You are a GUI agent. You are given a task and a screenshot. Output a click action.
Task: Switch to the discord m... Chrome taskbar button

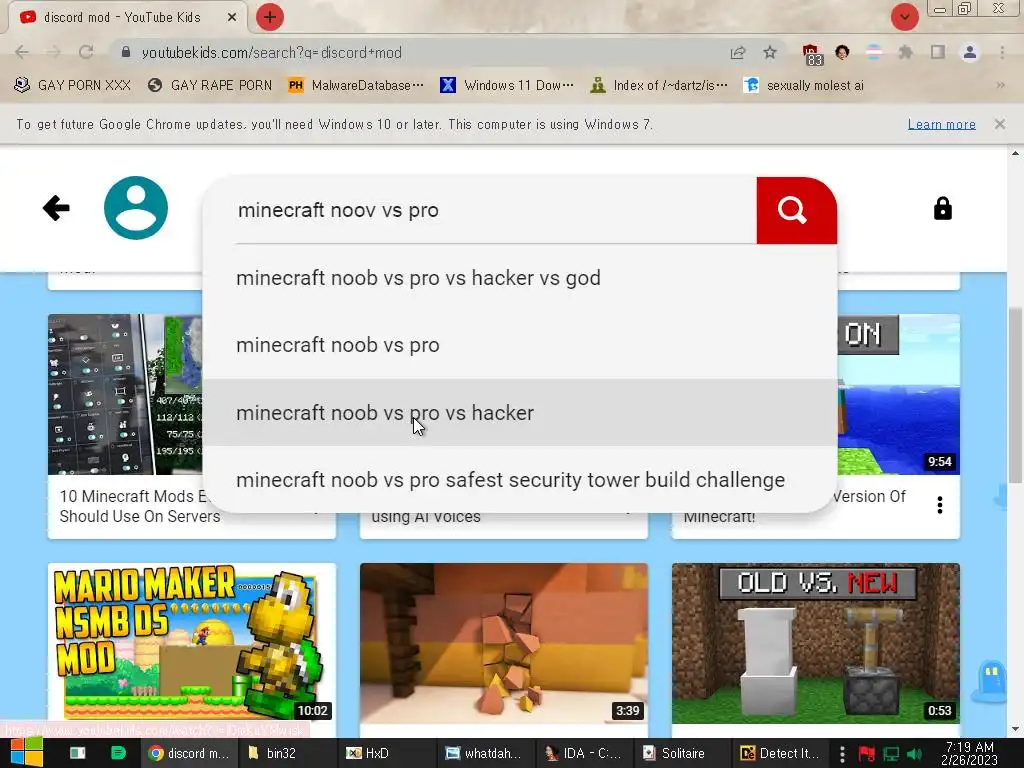pyautogui.click(x=188, y=753)
